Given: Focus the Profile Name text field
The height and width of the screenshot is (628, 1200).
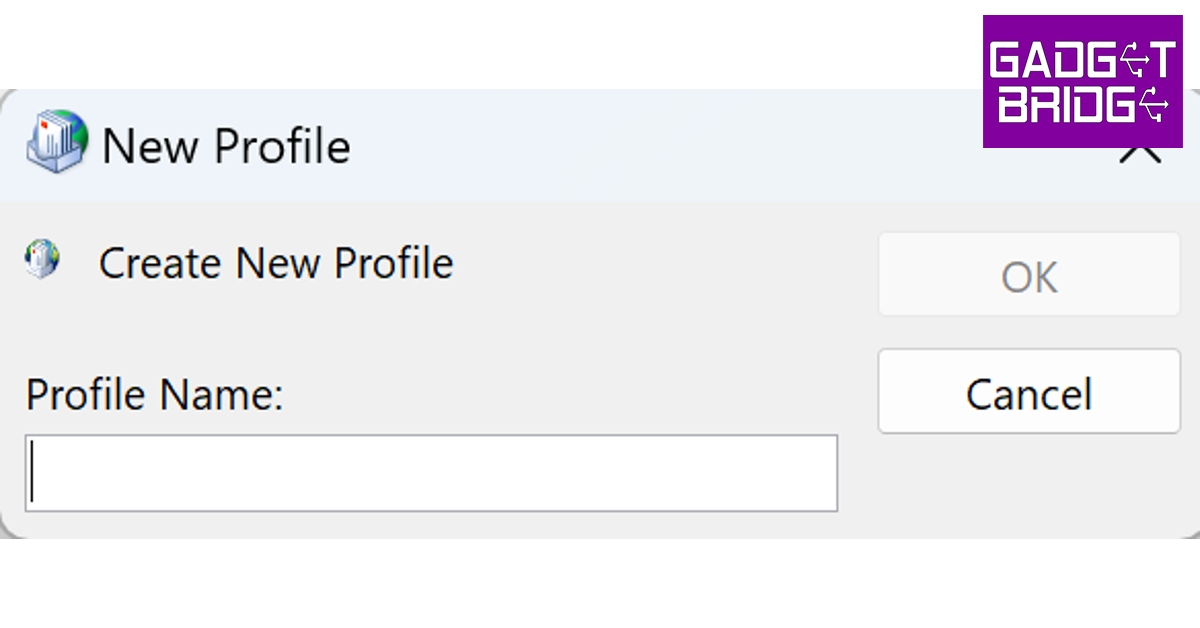Looking at the screenshot, I should 430,473.
